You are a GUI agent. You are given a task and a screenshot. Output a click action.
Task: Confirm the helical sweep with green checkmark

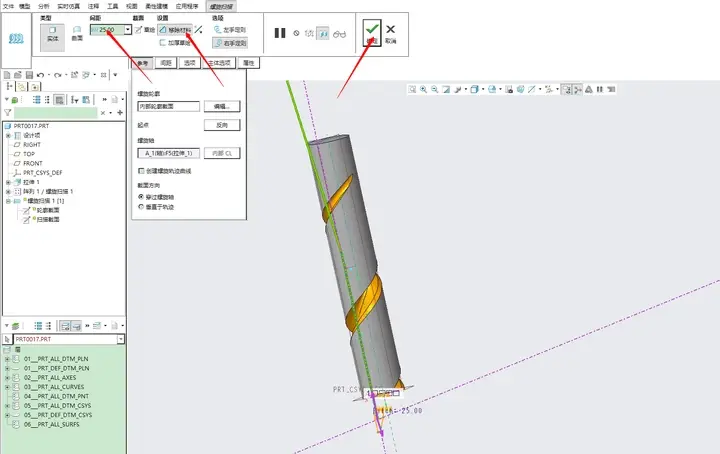[x=372, y=33]
